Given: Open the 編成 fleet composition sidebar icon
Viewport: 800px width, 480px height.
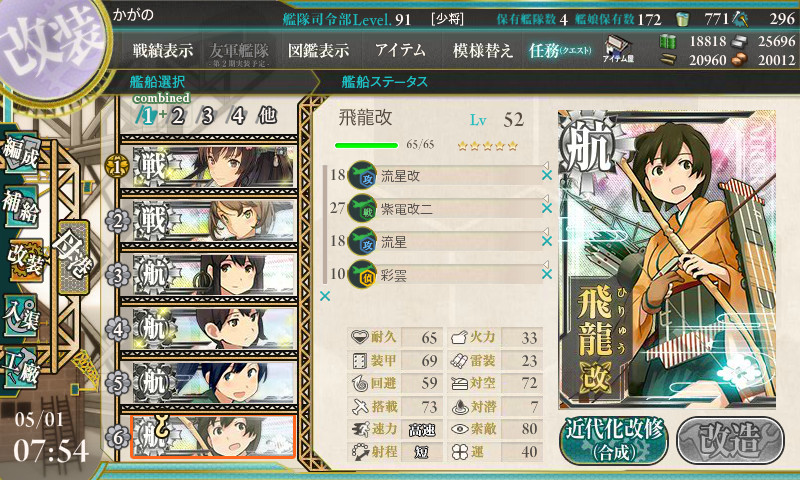Looking at the screenshot, I should [21, 152].
